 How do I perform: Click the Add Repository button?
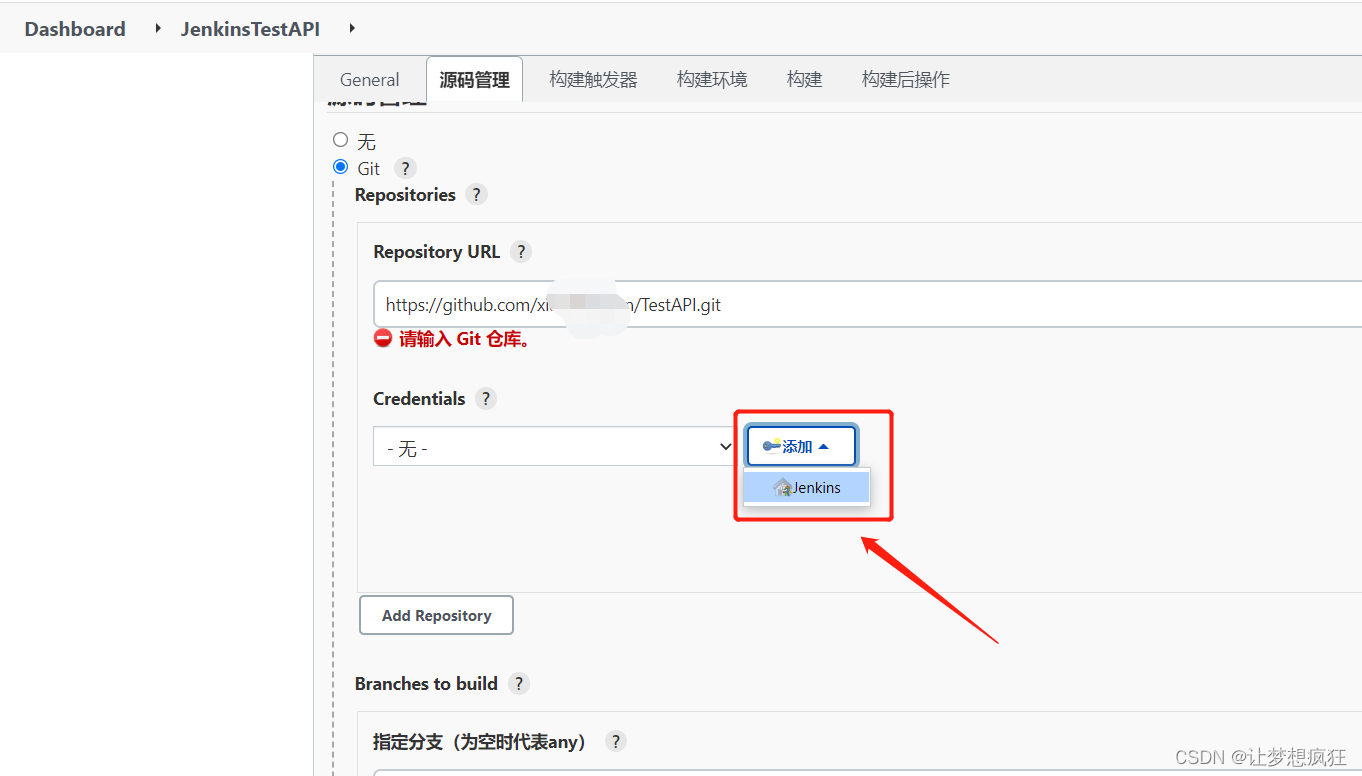tap(436, 615)
